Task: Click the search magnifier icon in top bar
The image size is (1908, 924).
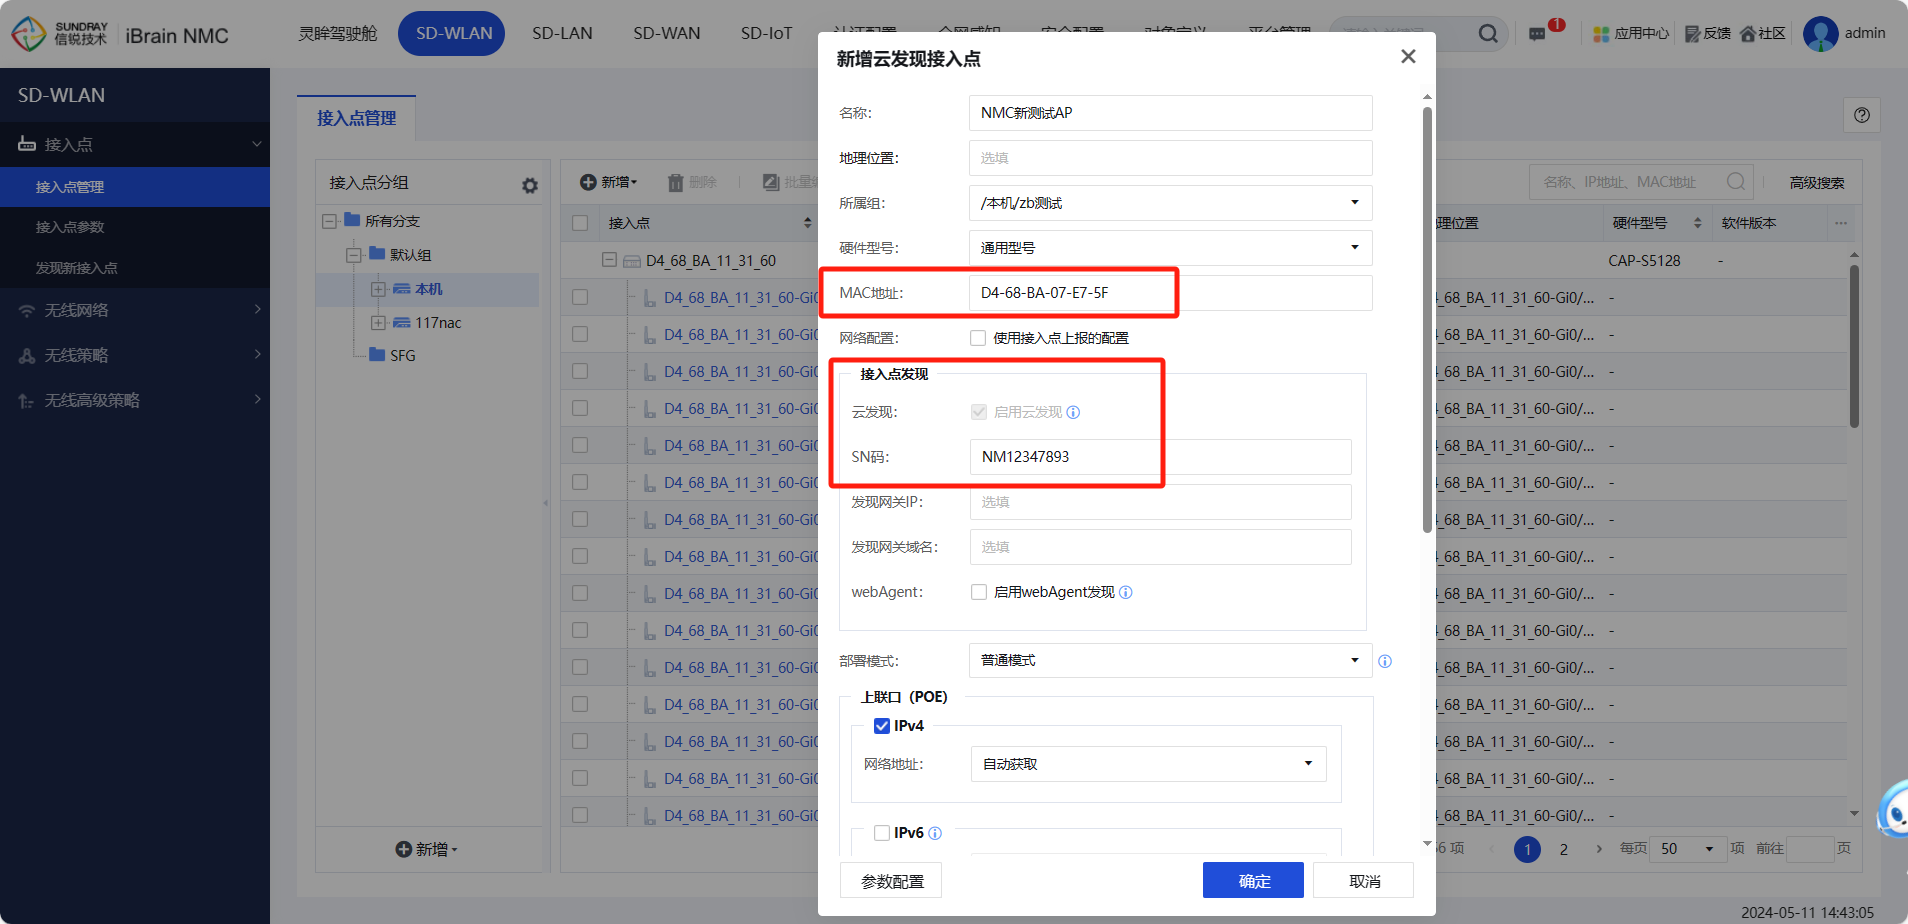Action: click(x=1488, y=34)
